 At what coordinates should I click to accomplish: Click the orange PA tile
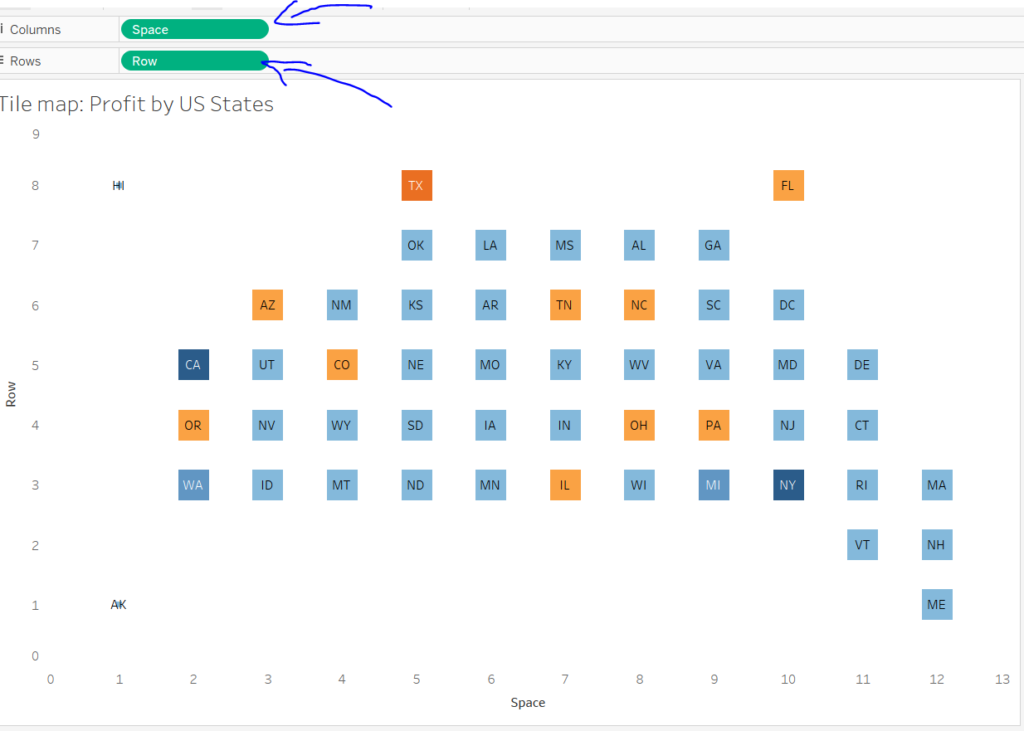point(713,425)
